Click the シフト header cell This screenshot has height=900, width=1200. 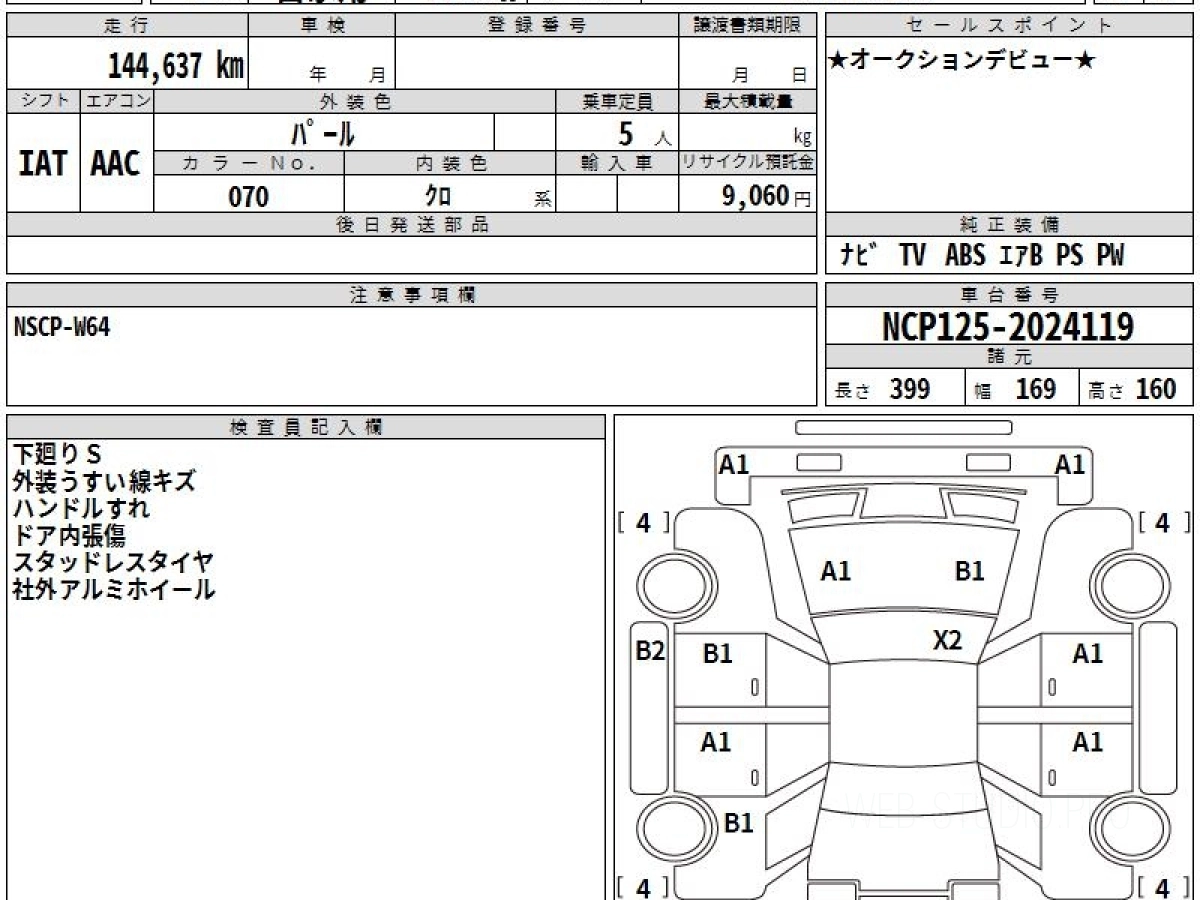pos(43,101)
